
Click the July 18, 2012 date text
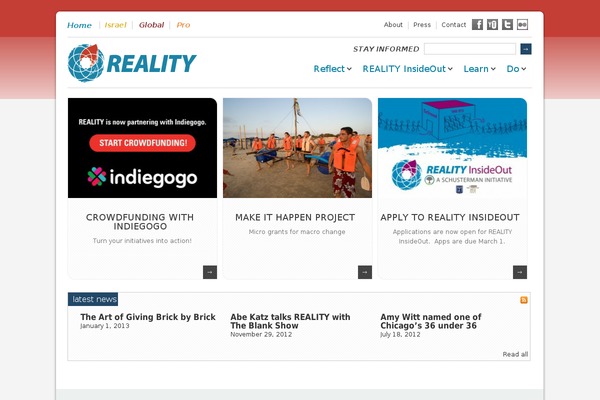(400, 334)
